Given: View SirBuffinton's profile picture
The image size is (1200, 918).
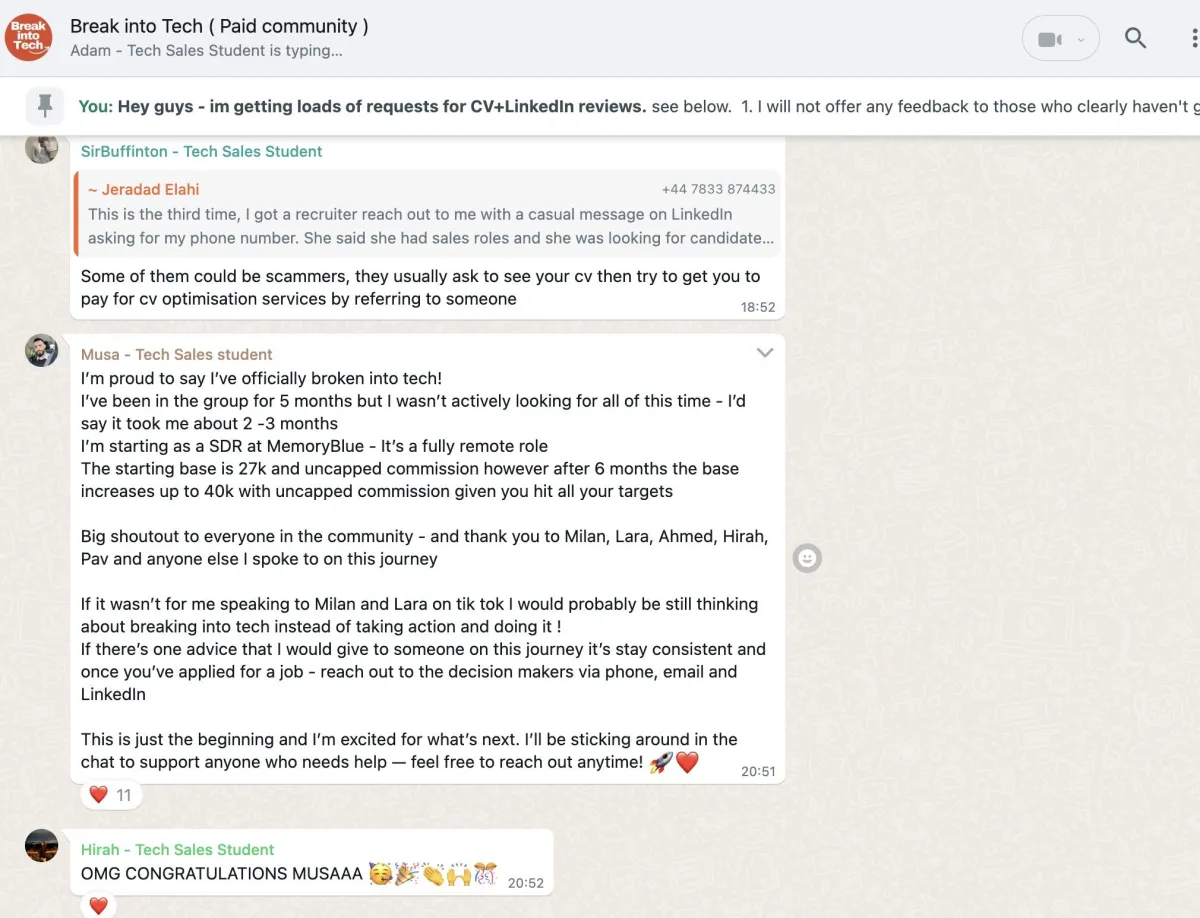Looking at the screenshot, I should coord(42,149).
